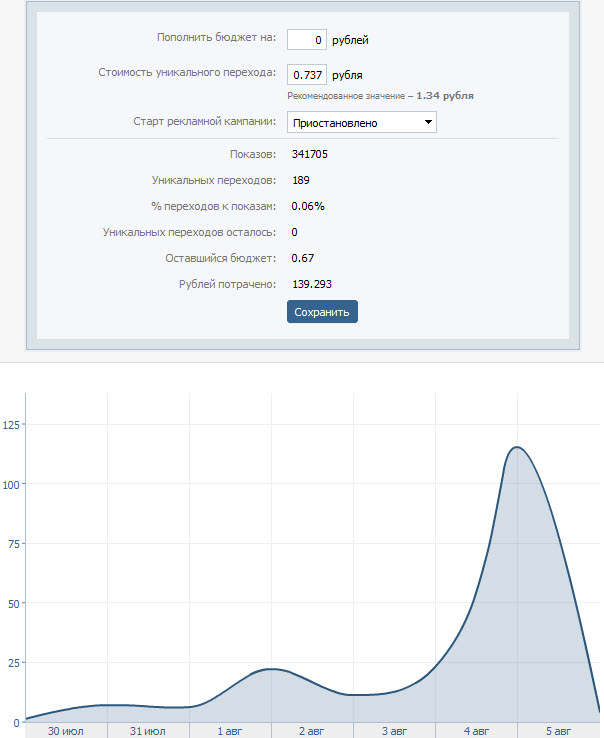Click the Стоимость уникального перехода label
Image resolution: width=604 pixels, height=738 pixels.
(187, 72)
